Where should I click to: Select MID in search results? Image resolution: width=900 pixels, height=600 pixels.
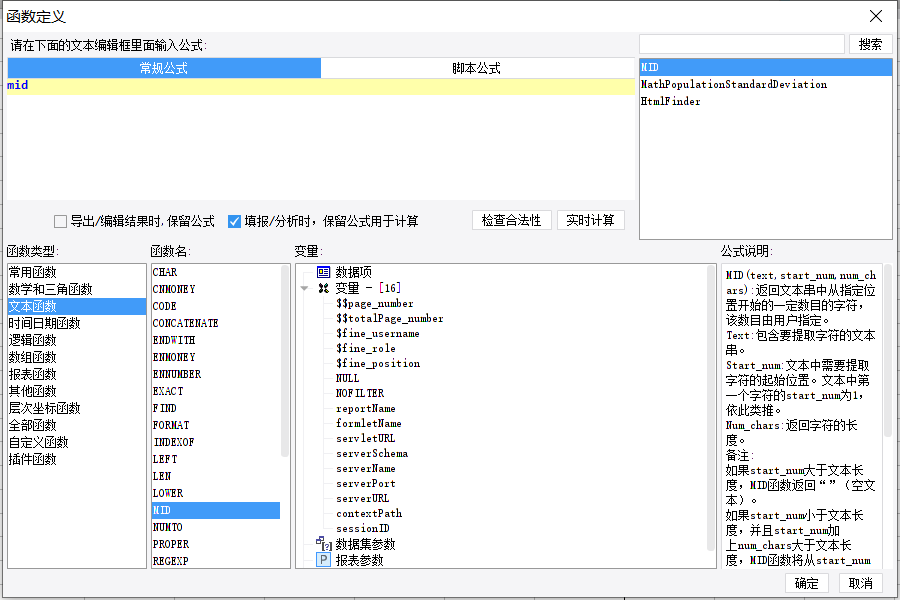click(x=766, y=67)
